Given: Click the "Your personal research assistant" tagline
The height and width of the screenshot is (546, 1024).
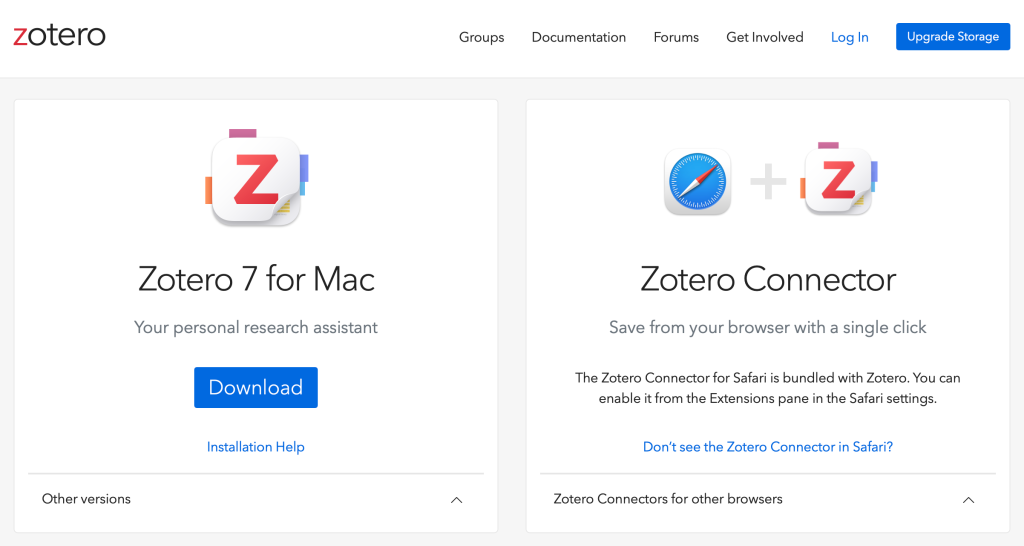Looking at the screenshot, I should click(256, 327).
